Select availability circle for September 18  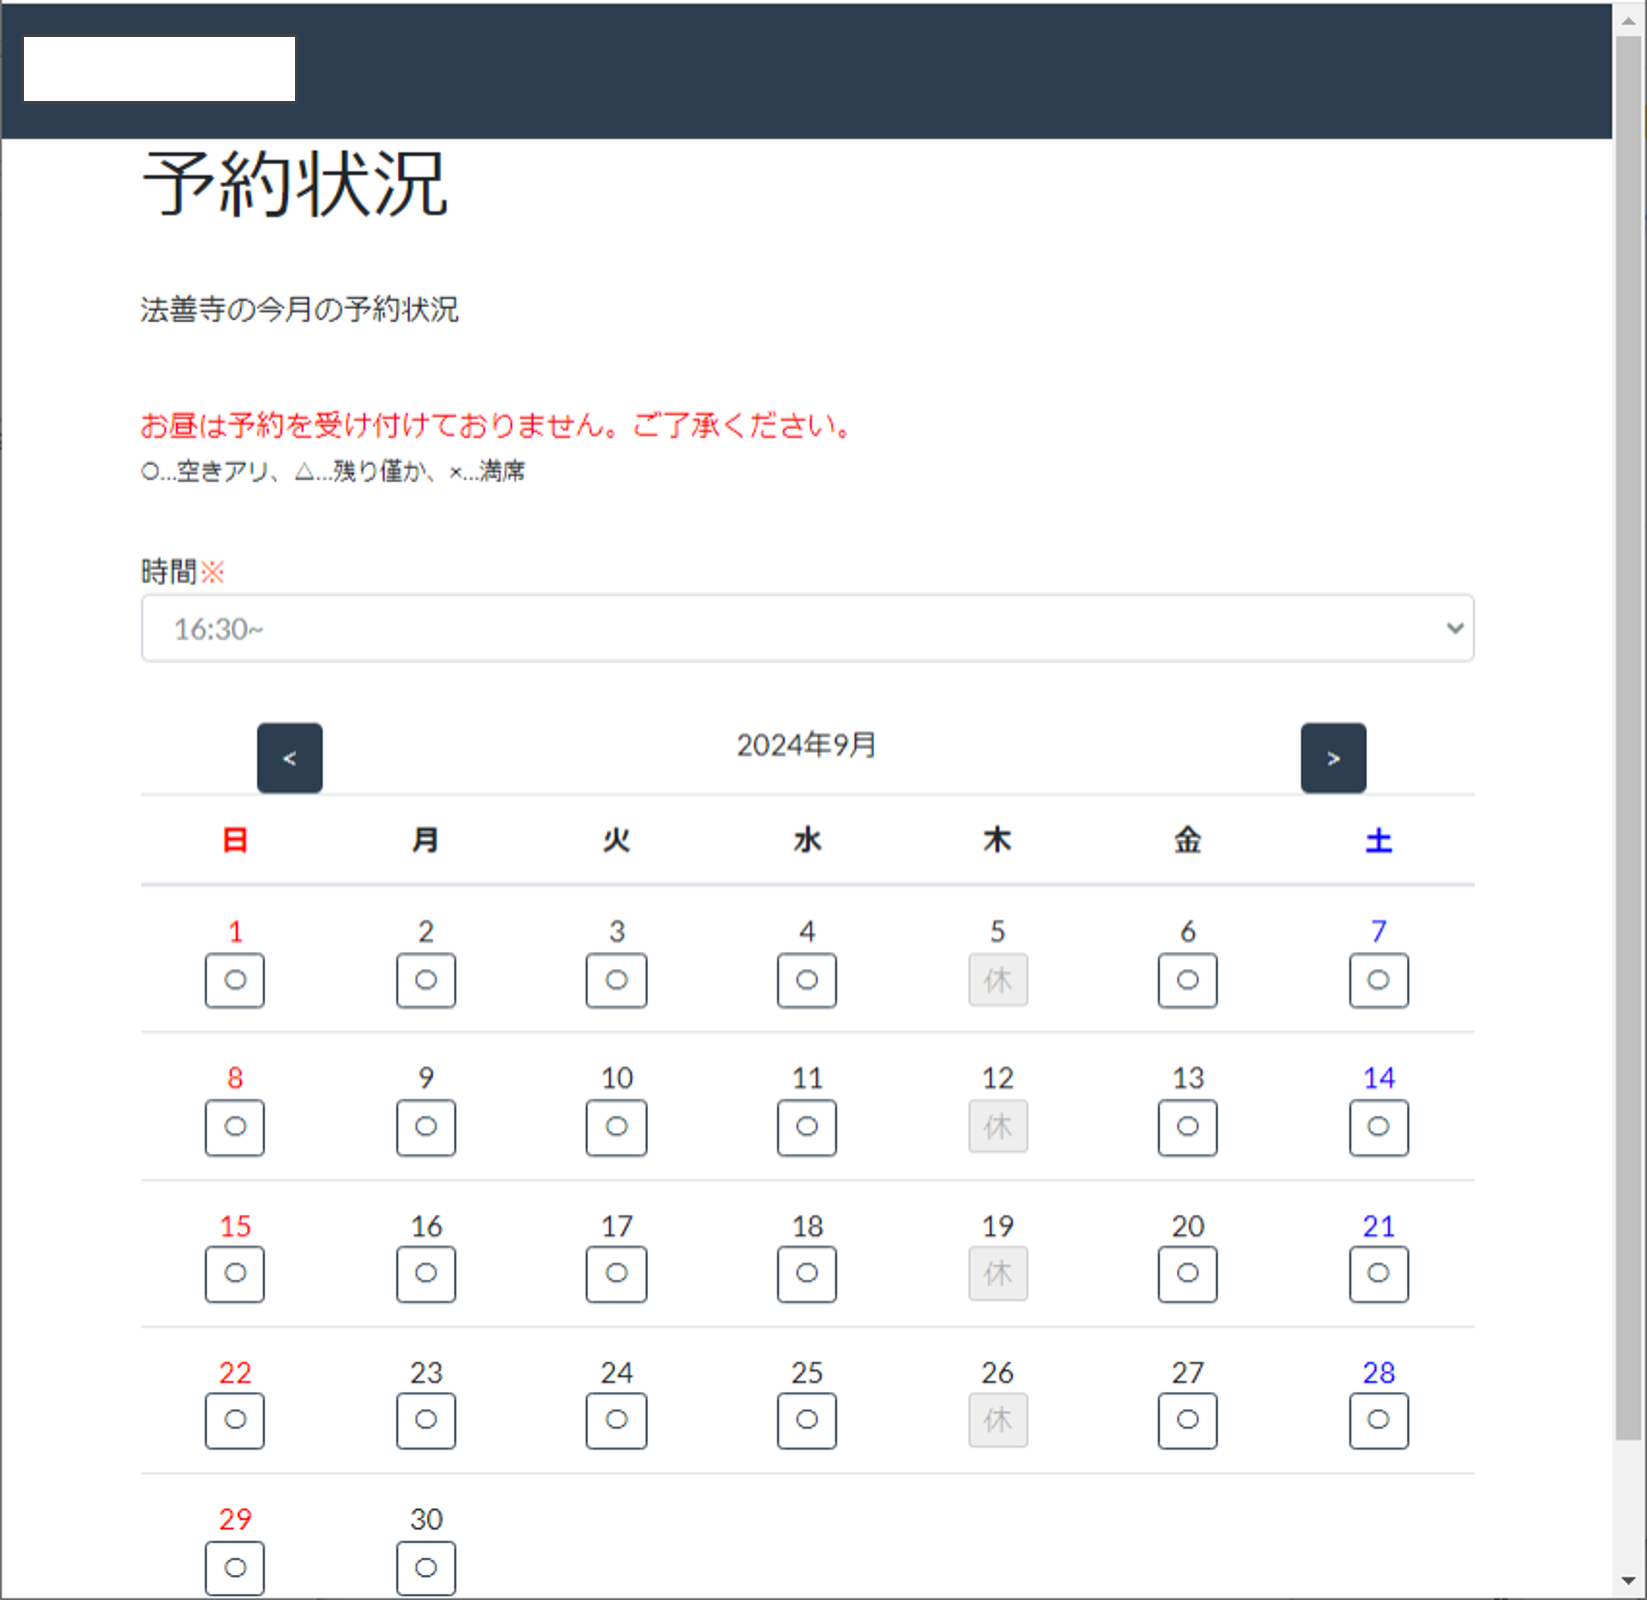(x=807, y=1274)
